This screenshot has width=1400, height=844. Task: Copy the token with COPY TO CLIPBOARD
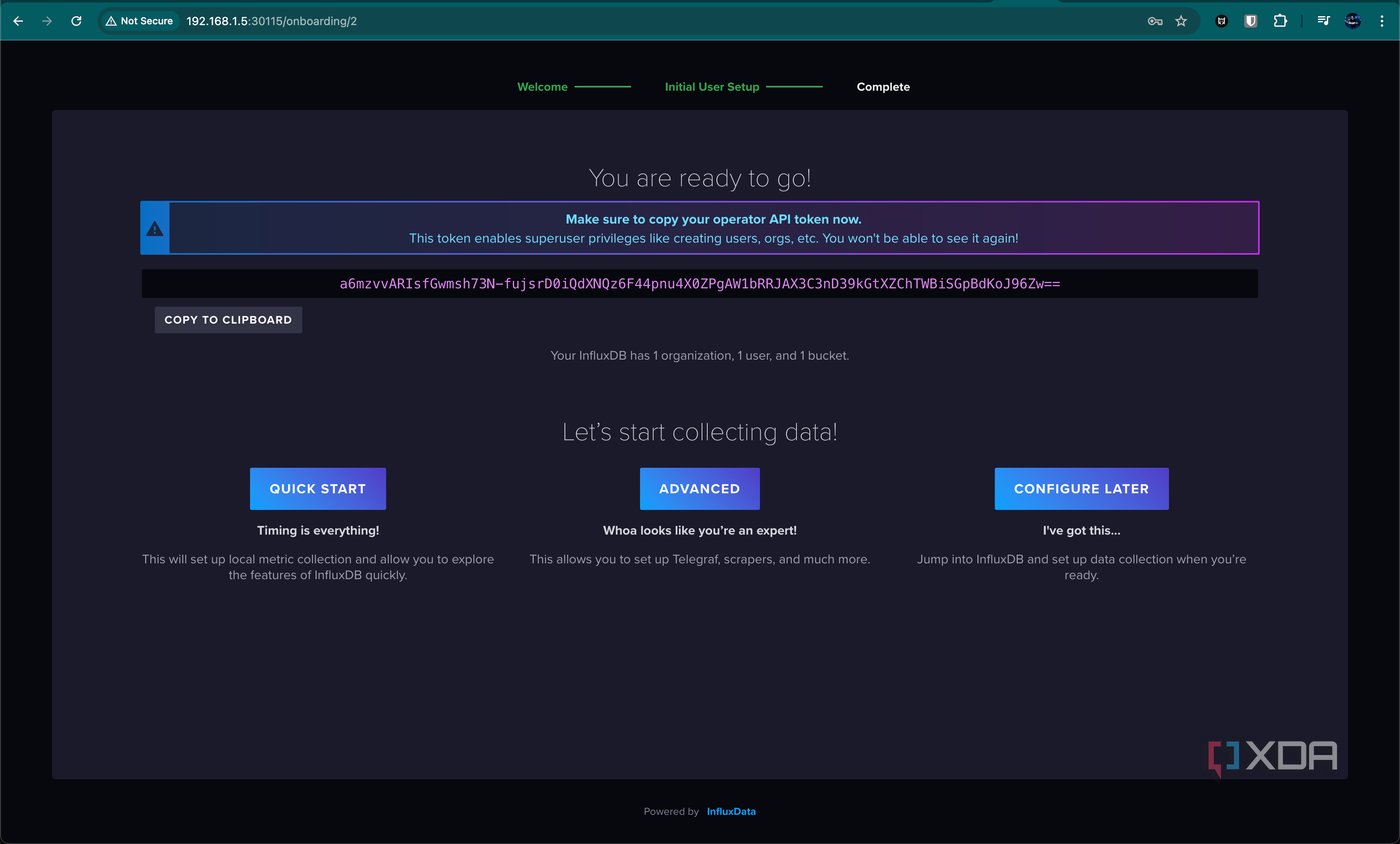pos(228,320)
